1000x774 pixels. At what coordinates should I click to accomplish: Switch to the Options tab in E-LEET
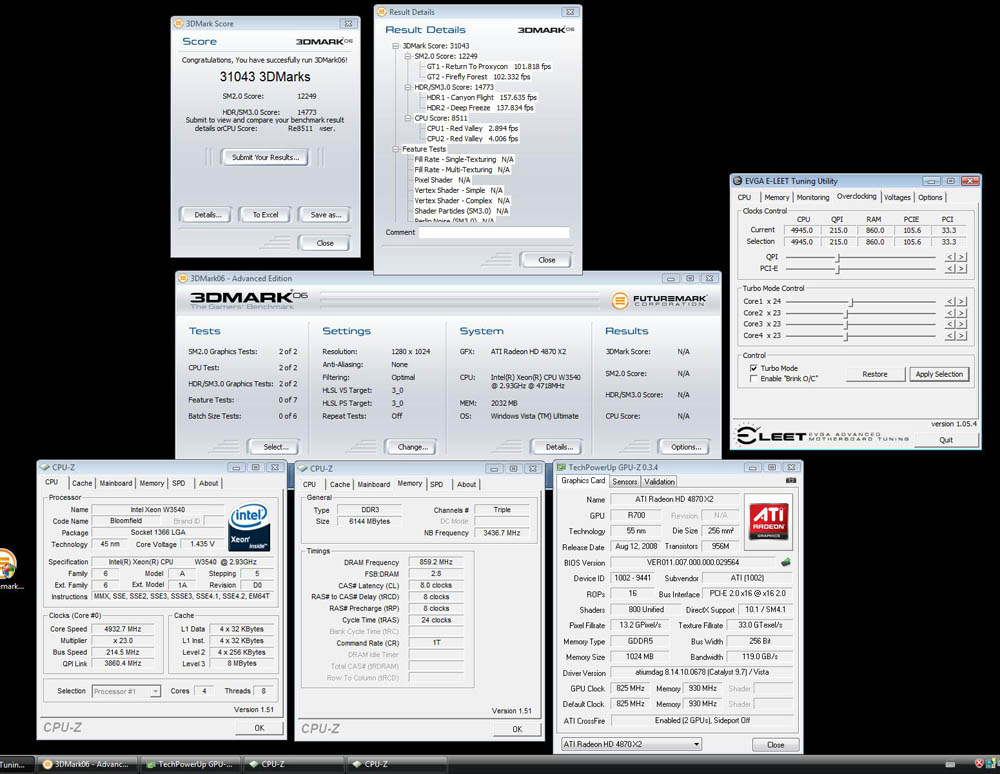930,198
